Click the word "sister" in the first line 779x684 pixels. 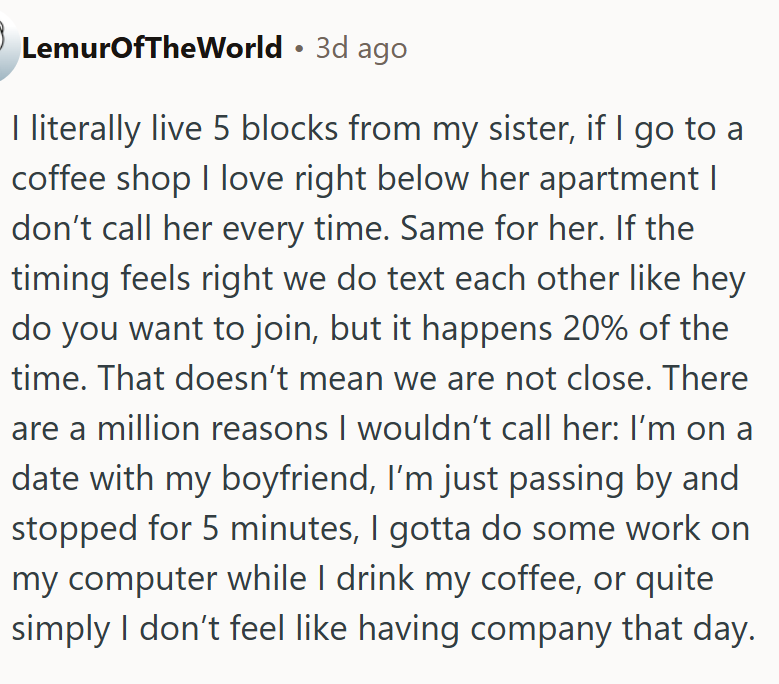[x=531, y=129]
